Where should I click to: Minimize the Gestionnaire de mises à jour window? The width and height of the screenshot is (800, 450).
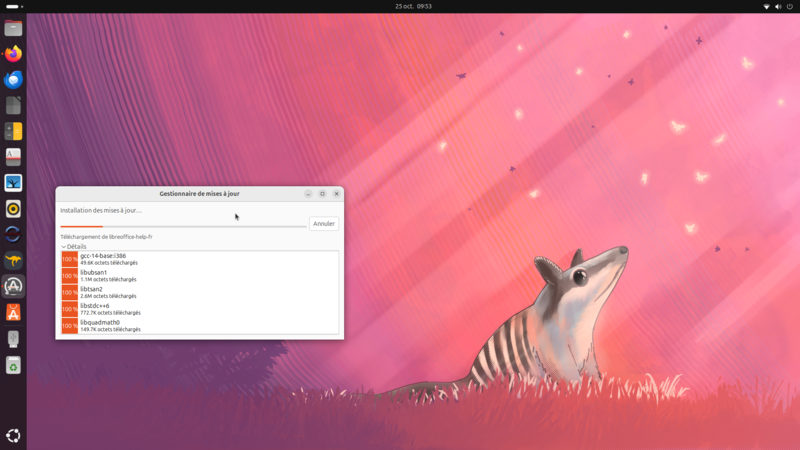pyautogui.click(x=308, y=194)
